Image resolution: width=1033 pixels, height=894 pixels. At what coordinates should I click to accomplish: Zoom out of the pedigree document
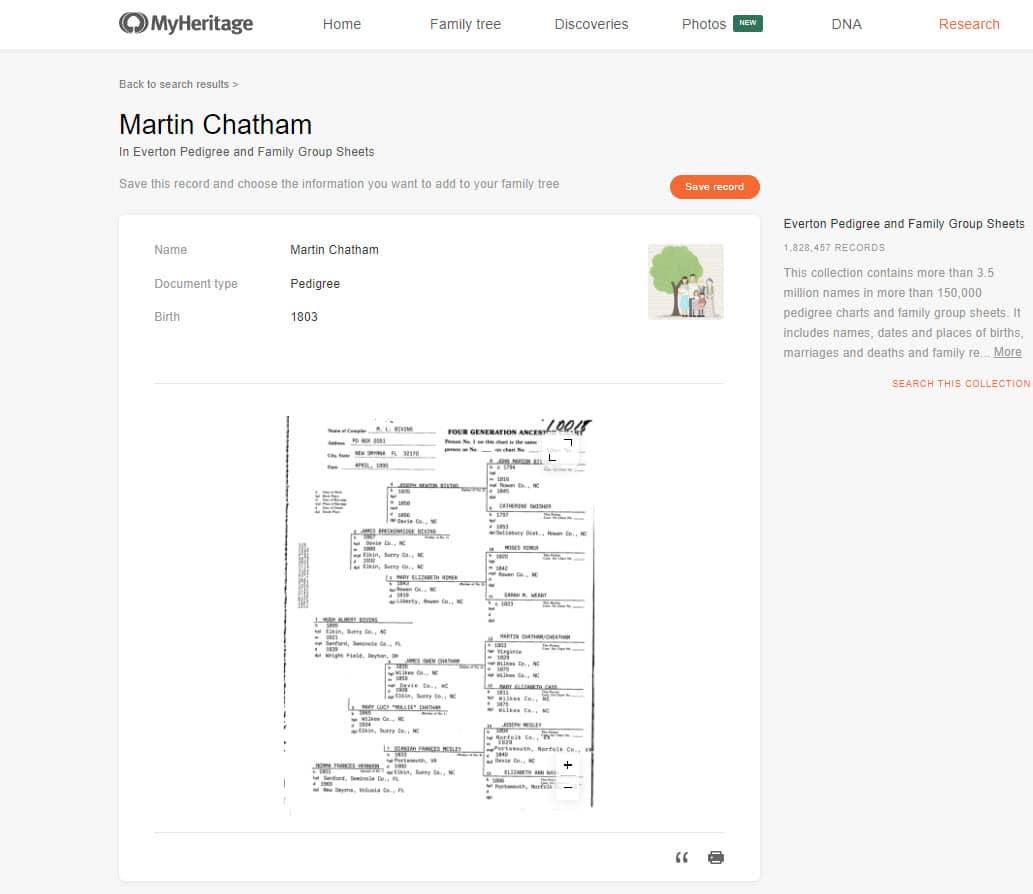point(568,787)
